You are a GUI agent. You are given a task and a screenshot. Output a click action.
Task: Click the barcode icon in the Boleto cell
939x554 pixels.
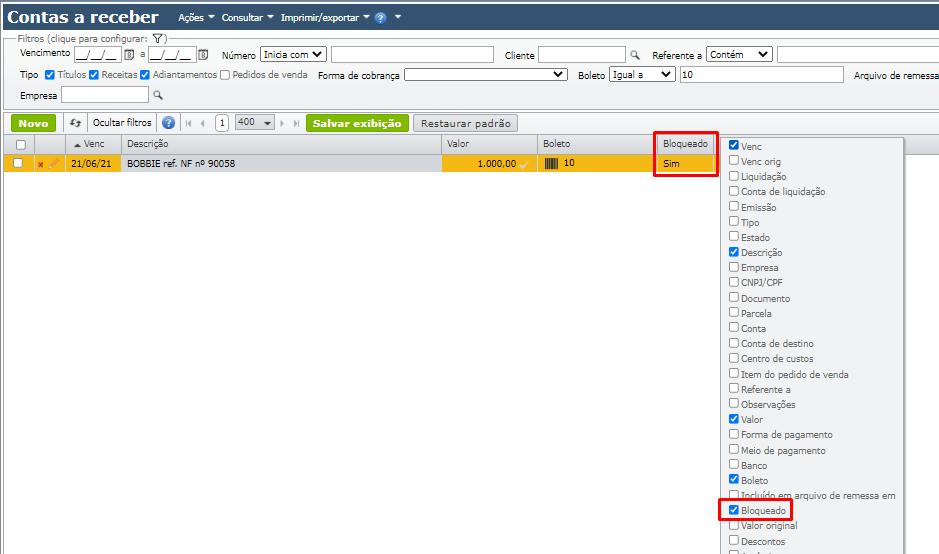[552, 164]
